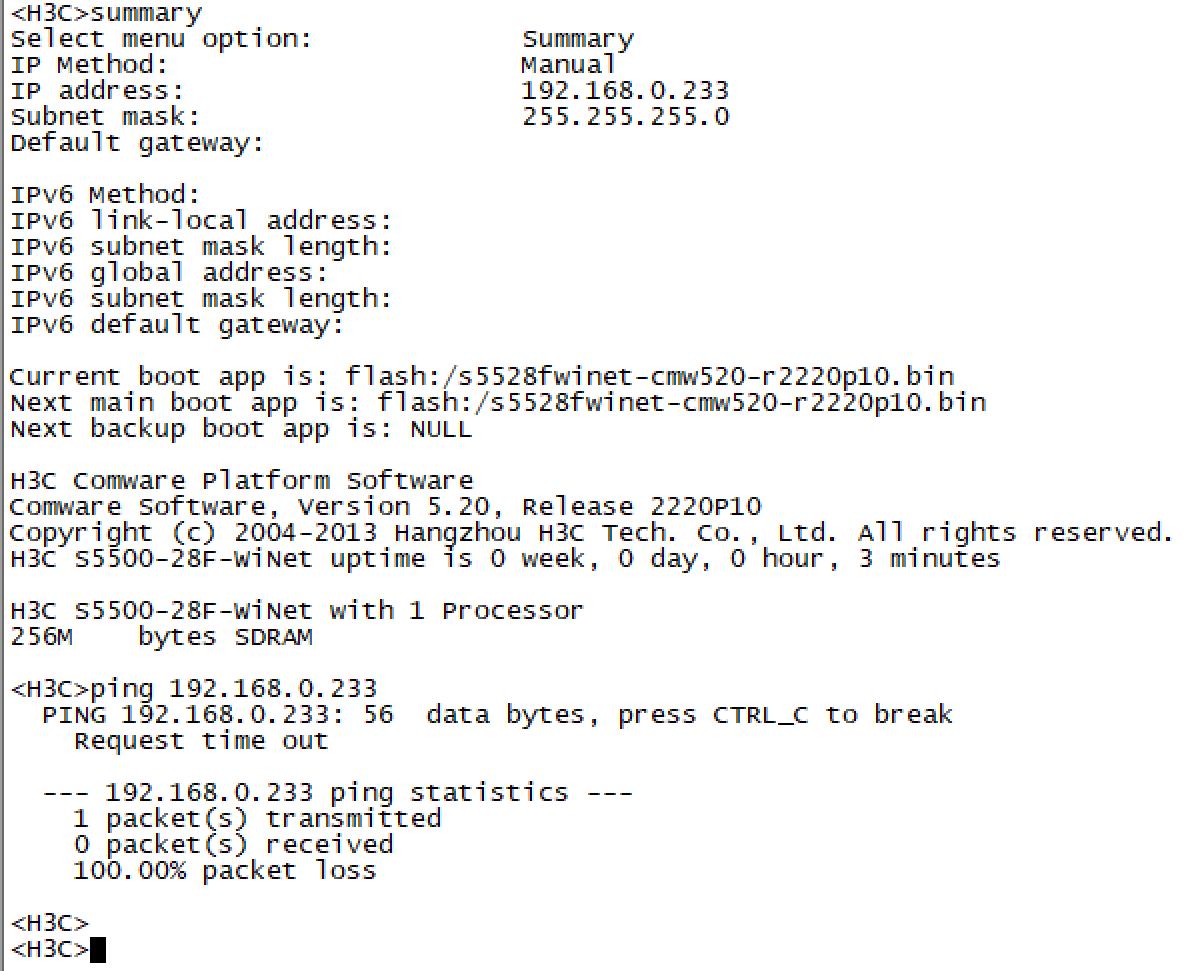Image resolution: width=1192 pixels, height=971 pixels.
Task: Click the NULL backup boot app value
Action: pyautogui.click(x=440, y=429)
